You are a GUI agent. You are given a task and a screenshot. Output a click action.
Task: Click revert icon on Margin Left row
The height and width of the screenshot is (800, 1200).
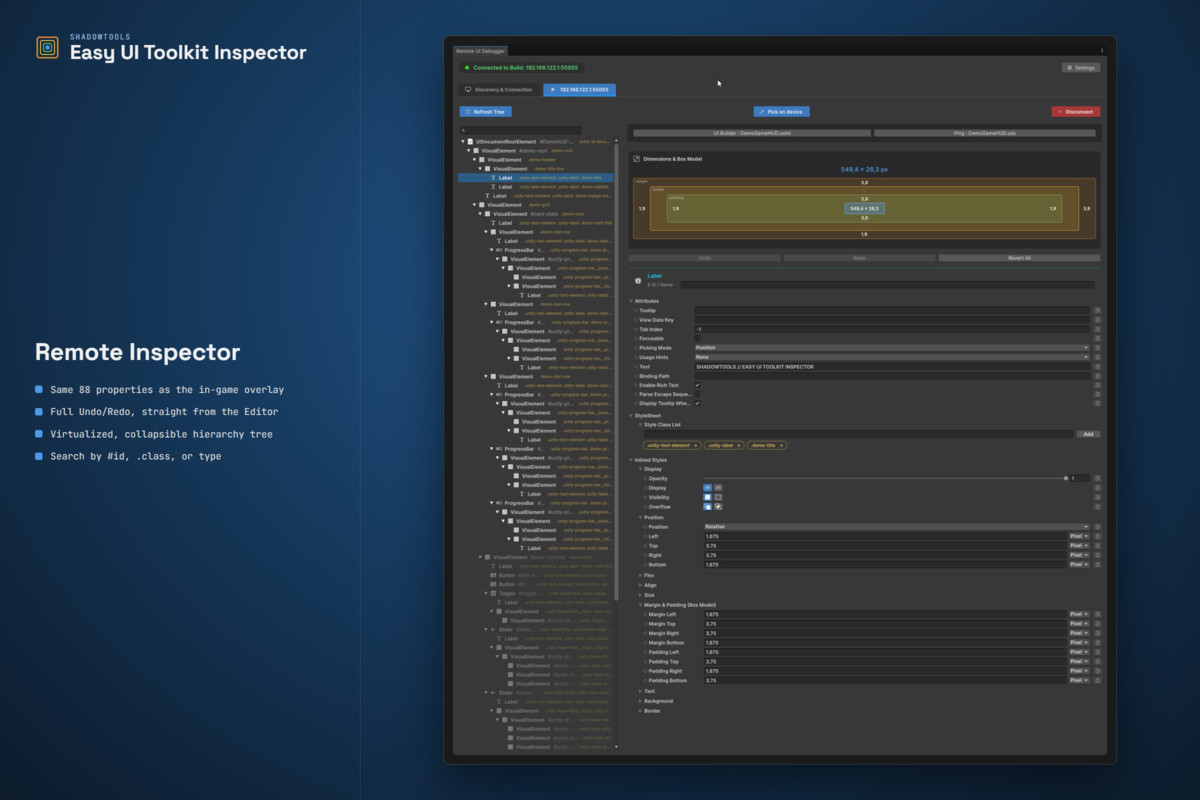[1097, 614]
